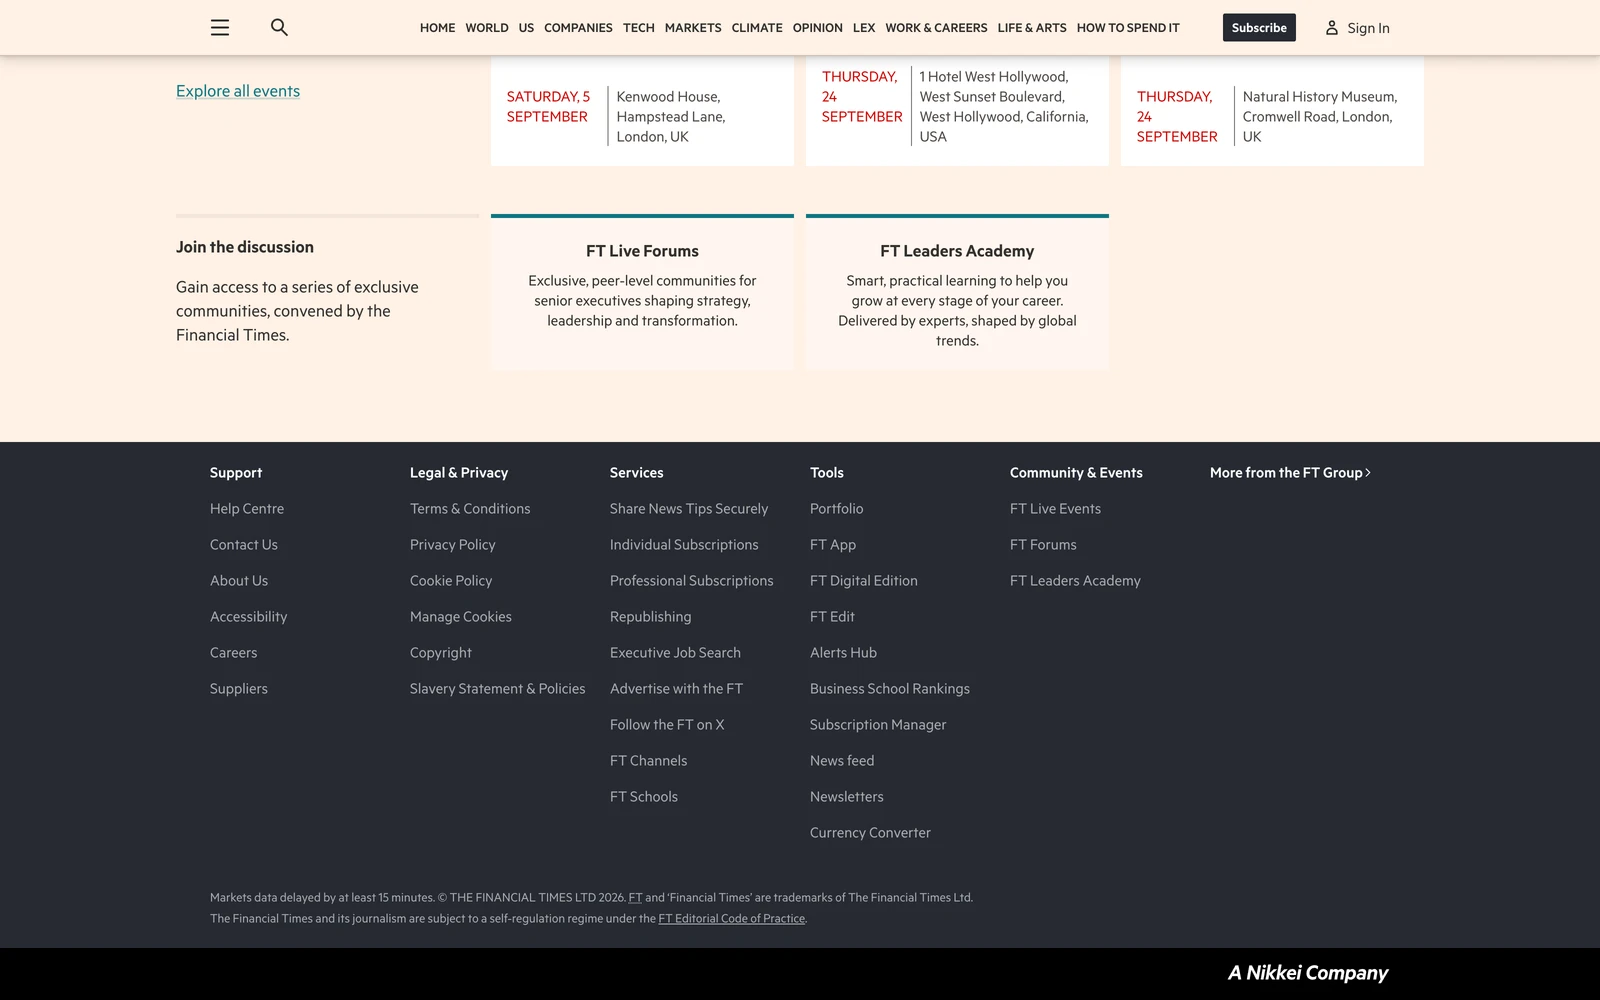Open the FT Editorial Code of Practice link
This screenshot has width=1600, height=1000.
coord(732,919)
